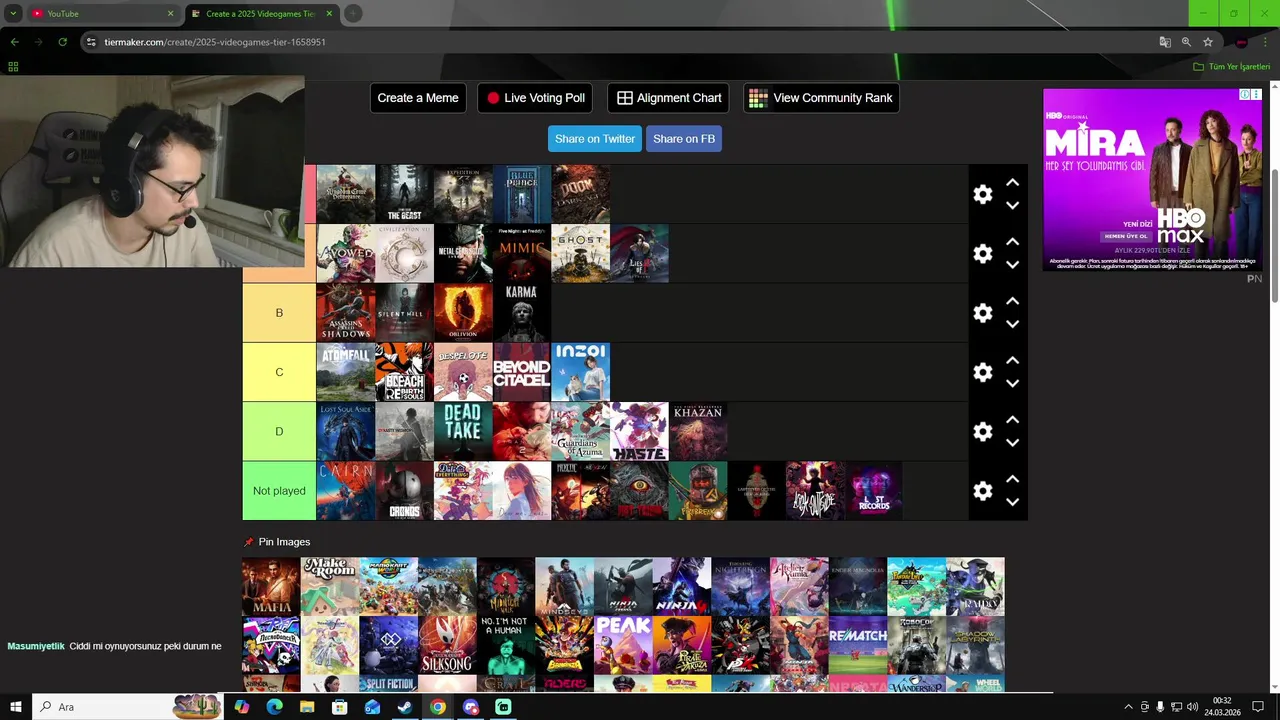Share tier list on FB
Screen dimensions: 1280x720
click(684, 139)
